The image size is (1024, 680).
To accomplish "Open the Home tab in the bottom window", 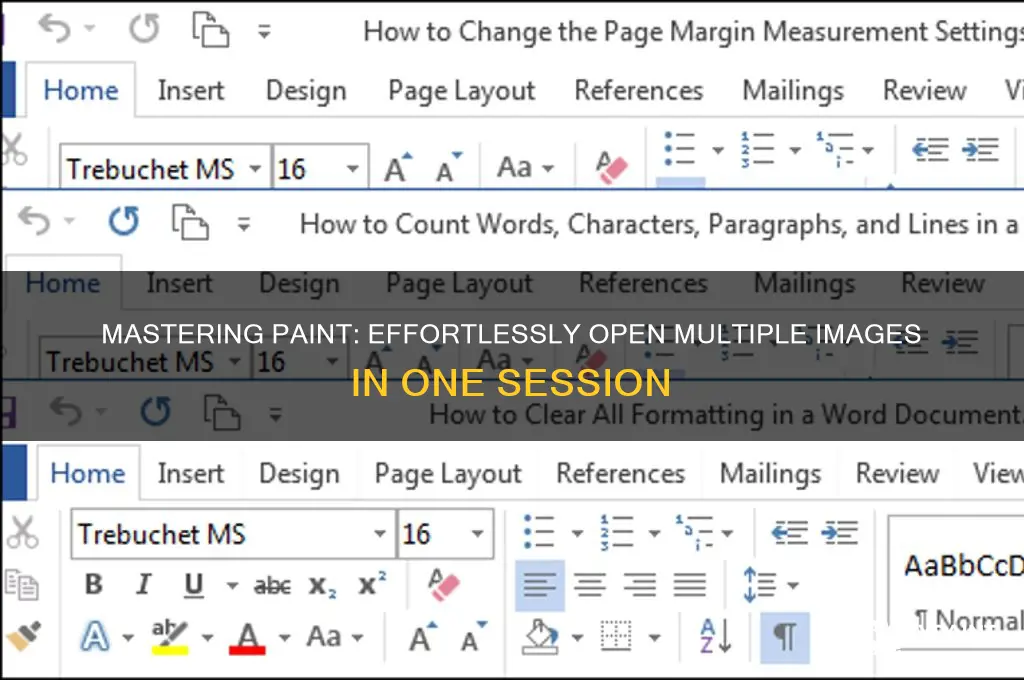I will (x=88, y=473).
